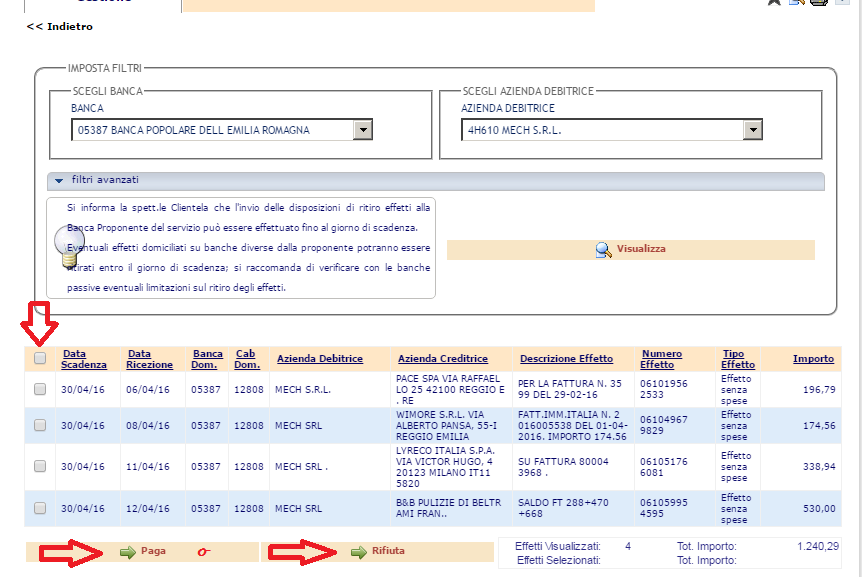The height and width of the screenshot is (577, 862).
Task: Check the WIMORE S.R.L. row checkbox
Action: pos(40,425)
